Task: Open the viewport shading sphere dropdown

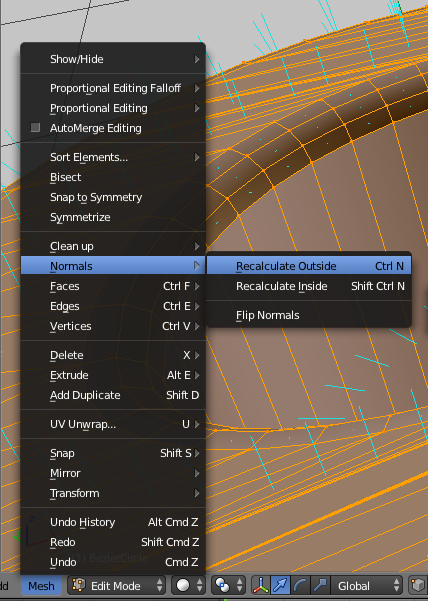Action: [x=189, y=585]
